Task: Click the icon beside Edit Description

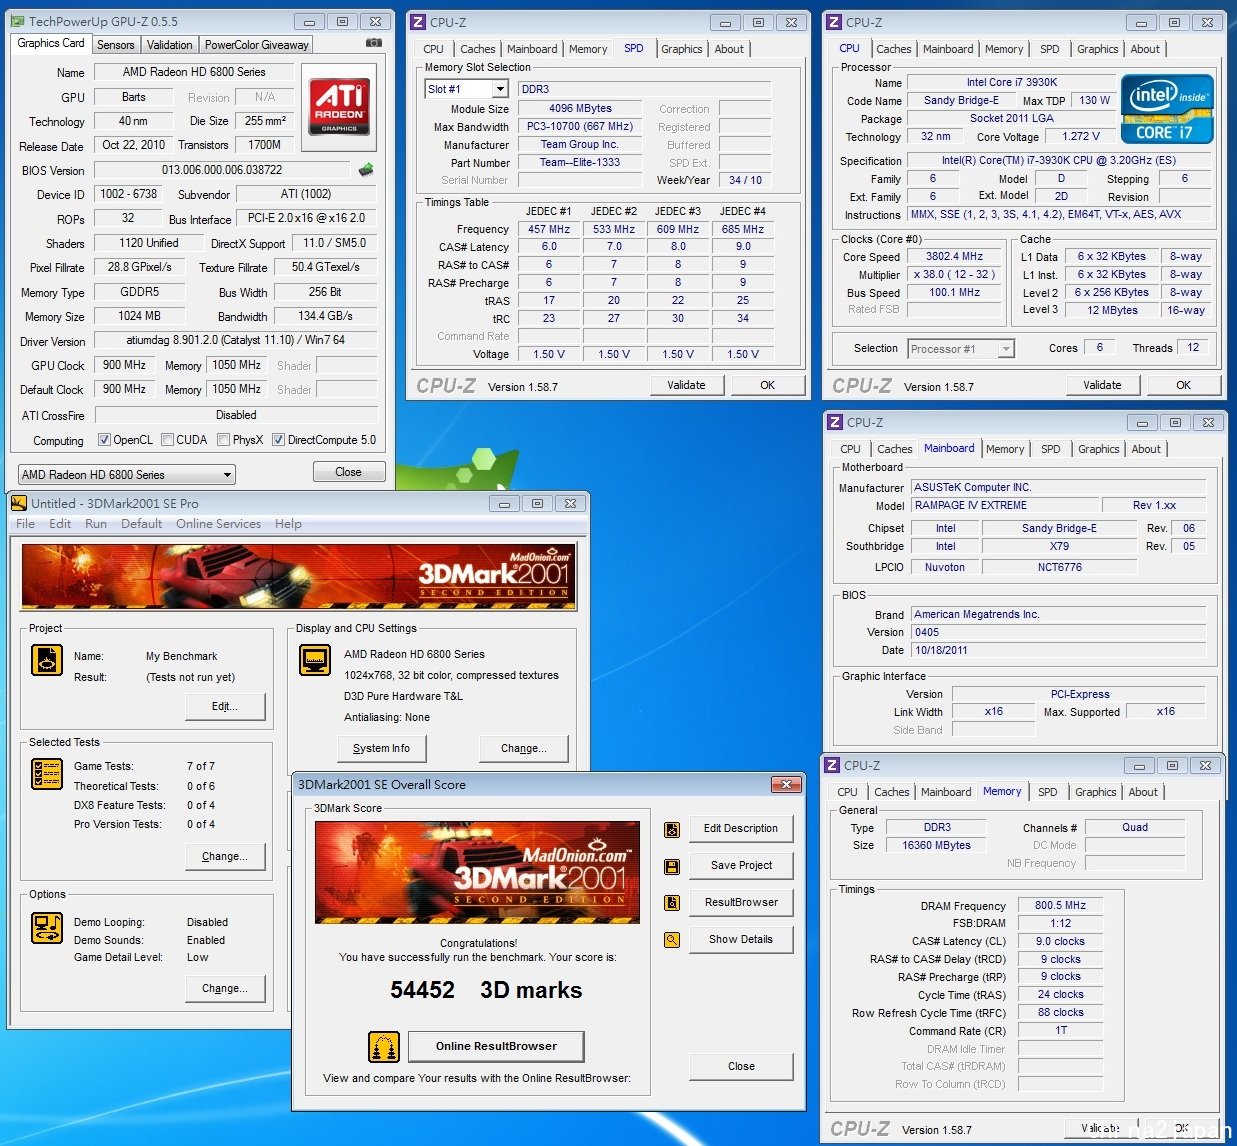Action: click(x=672, y=829)
